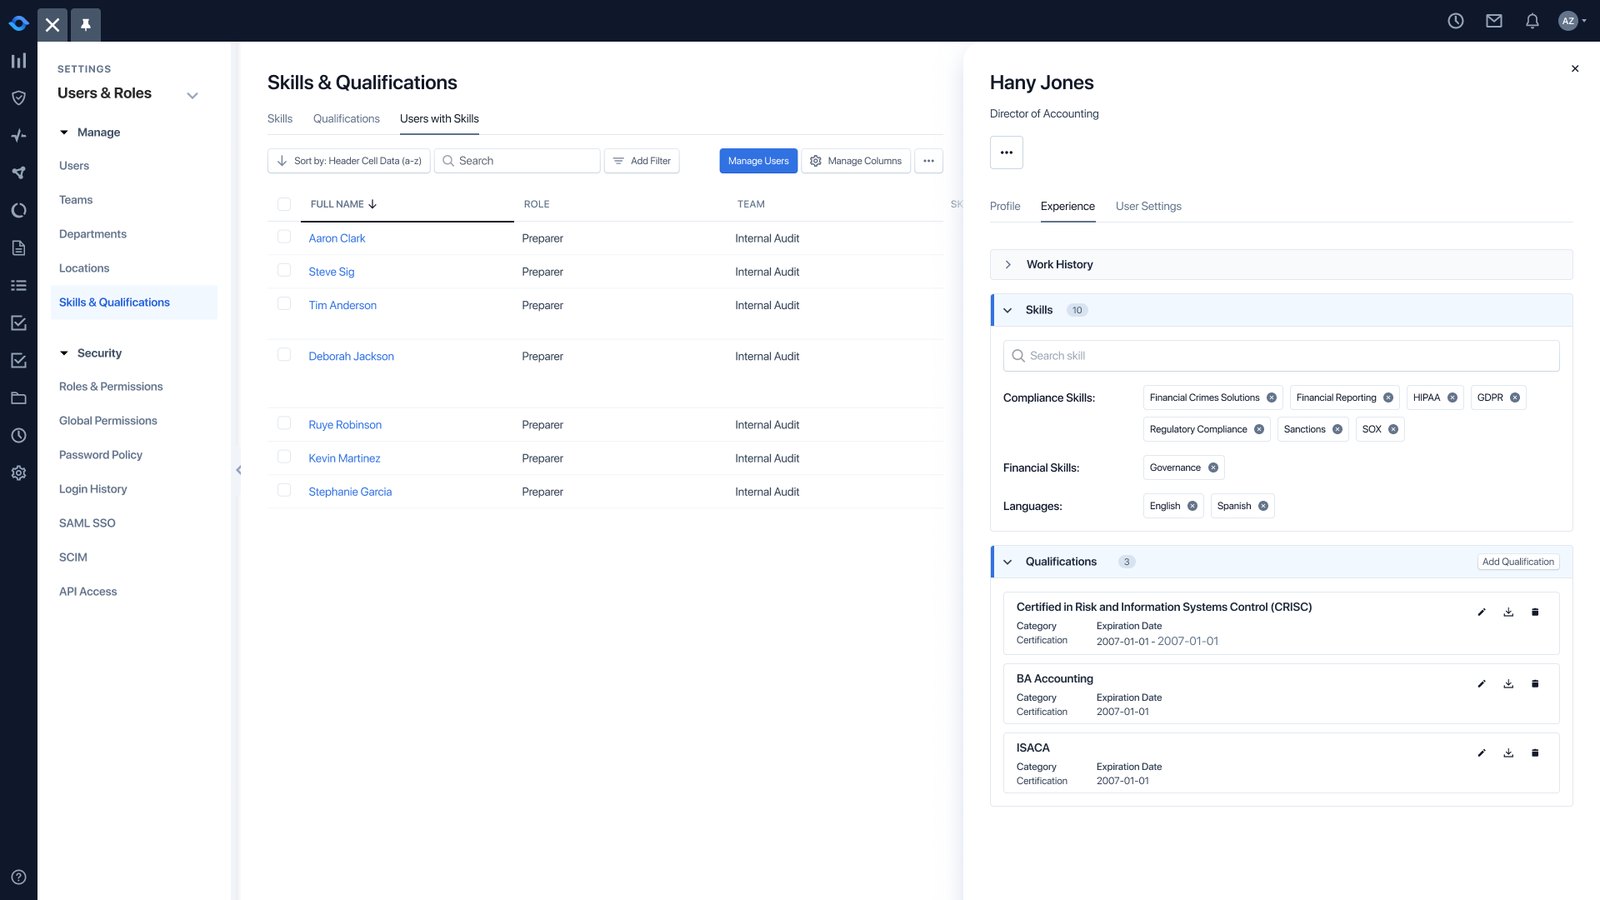Switch to the Qualifications tab

pos(346,119)
